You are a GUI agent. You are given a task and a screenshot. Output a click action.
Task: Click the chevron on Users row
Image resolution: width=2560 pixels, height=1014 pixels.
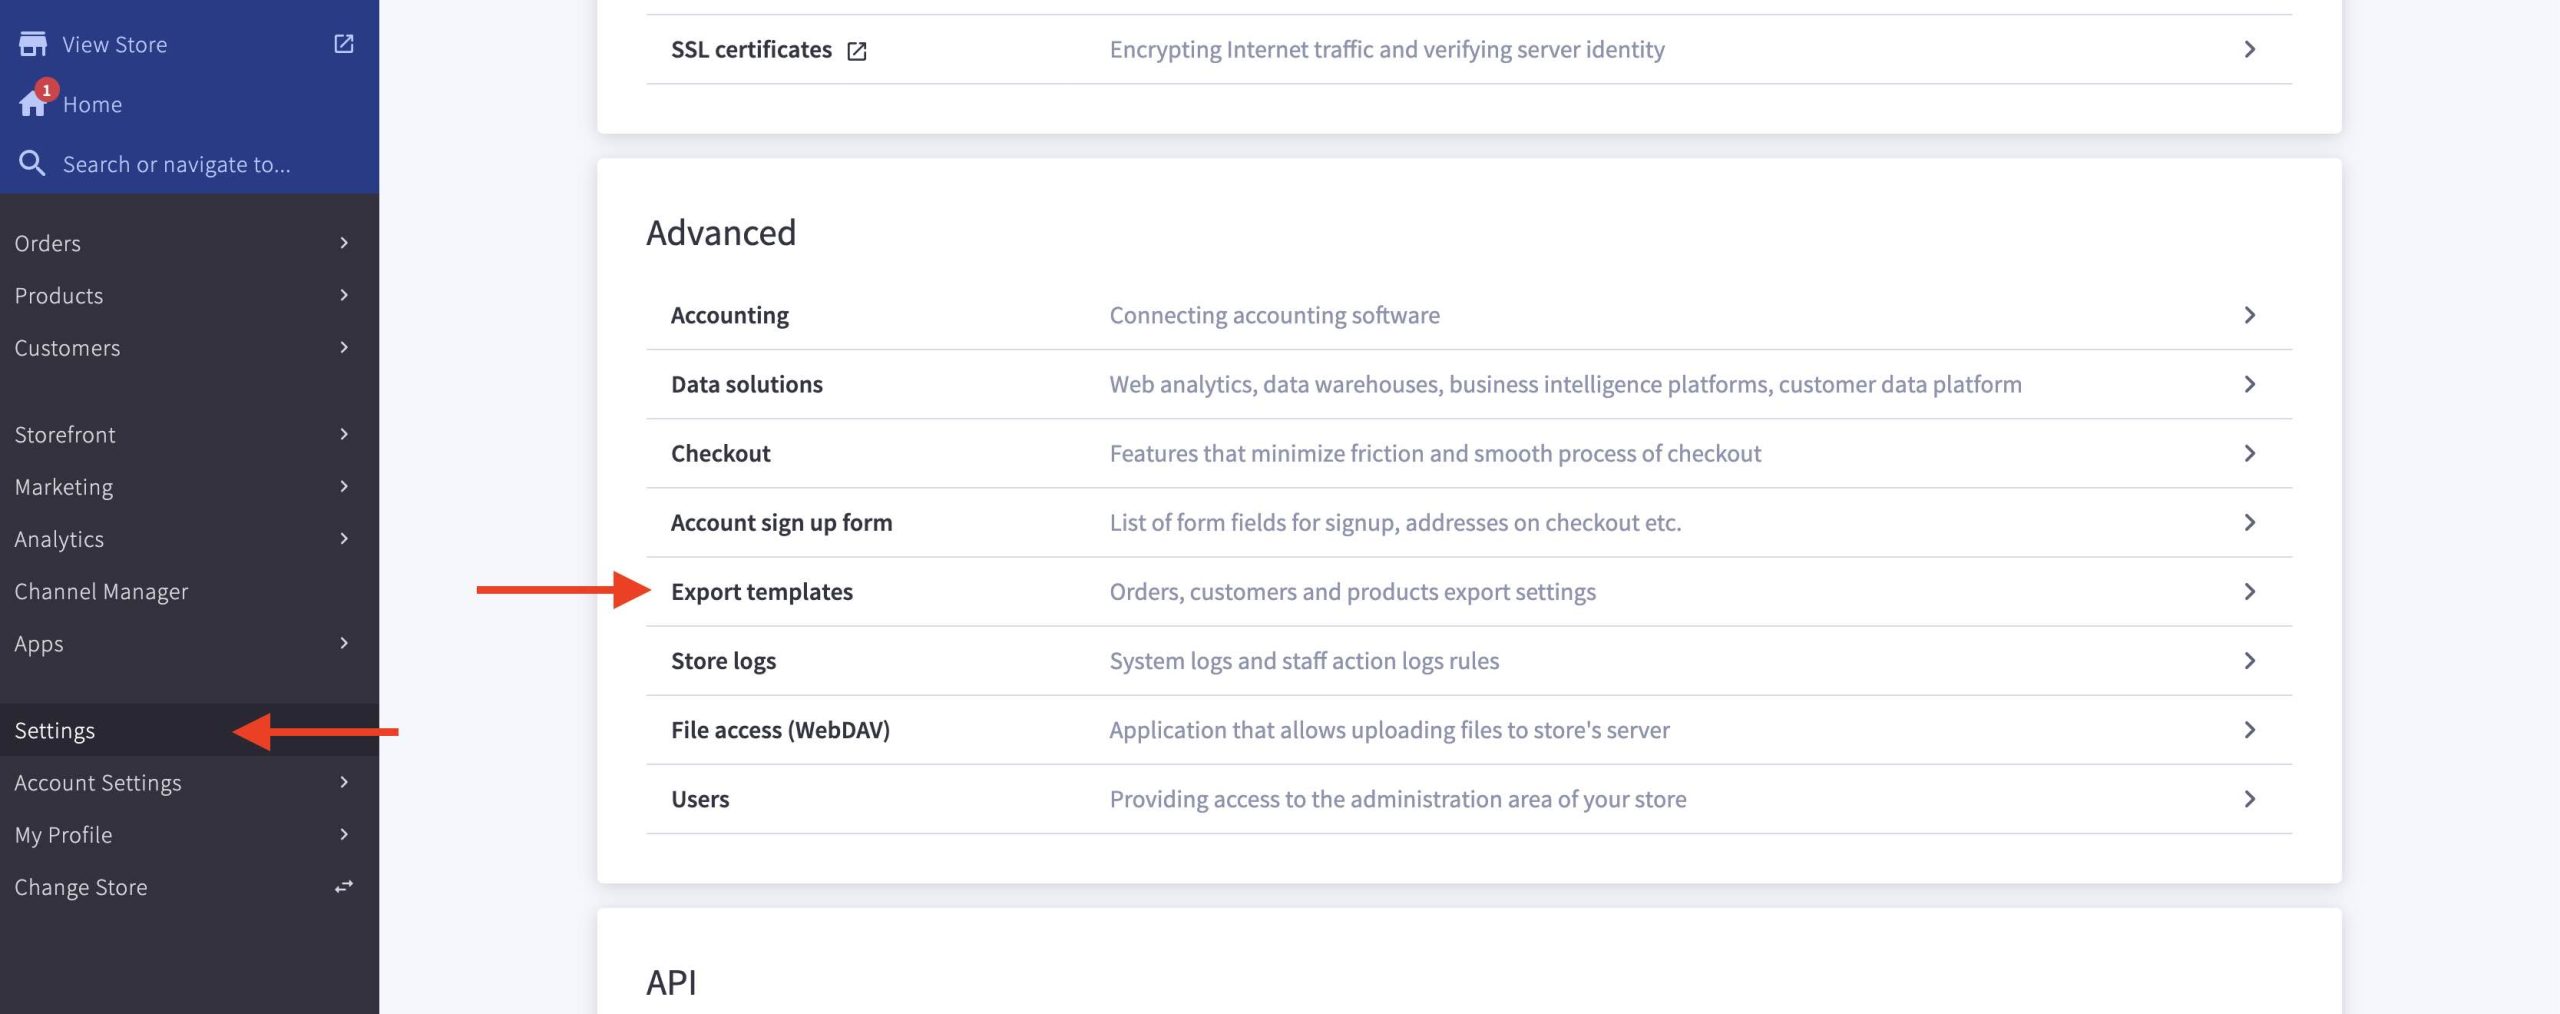pyautogui.click(x=2249, y=799)
